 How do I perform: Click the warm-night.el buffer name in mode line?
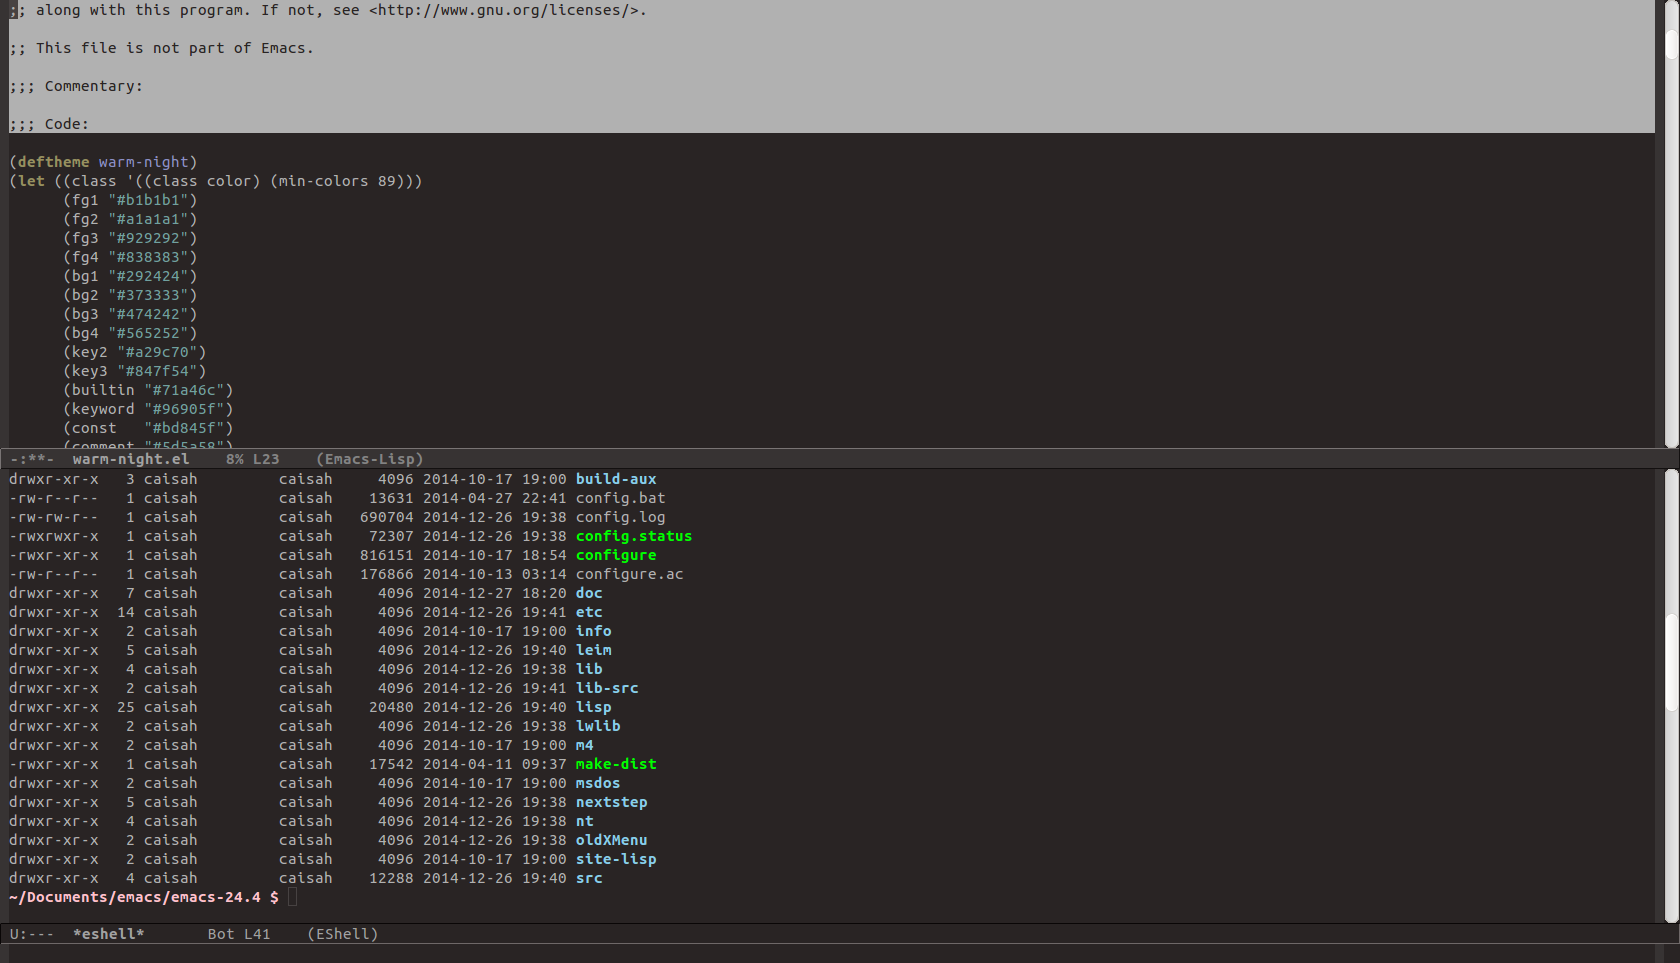coord(131,459)
